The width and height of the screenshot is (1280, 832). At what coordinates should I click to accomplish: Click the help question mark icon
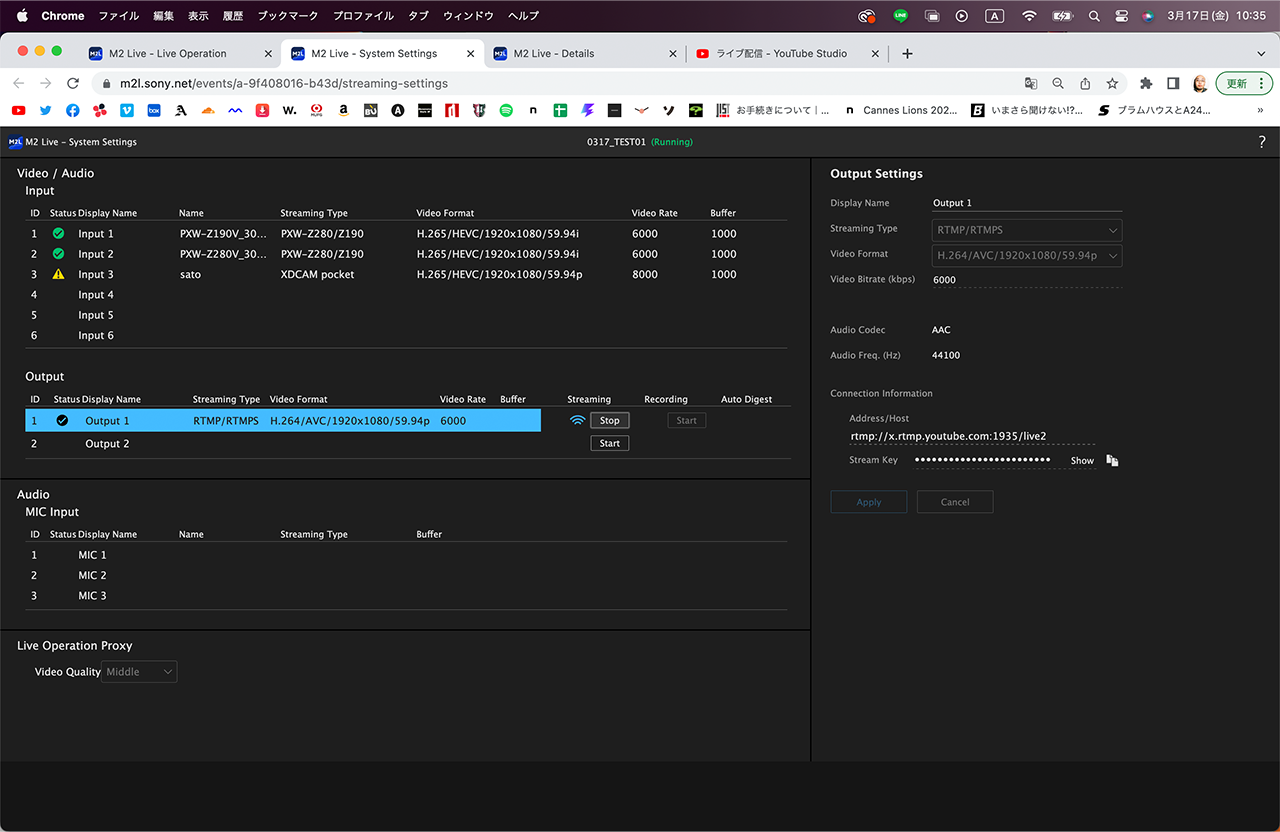[1262, 142]
